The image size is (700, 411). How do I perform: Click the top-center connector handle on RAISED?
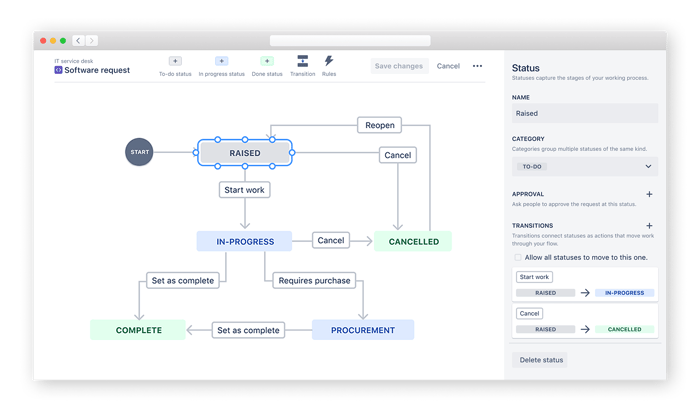245,140
